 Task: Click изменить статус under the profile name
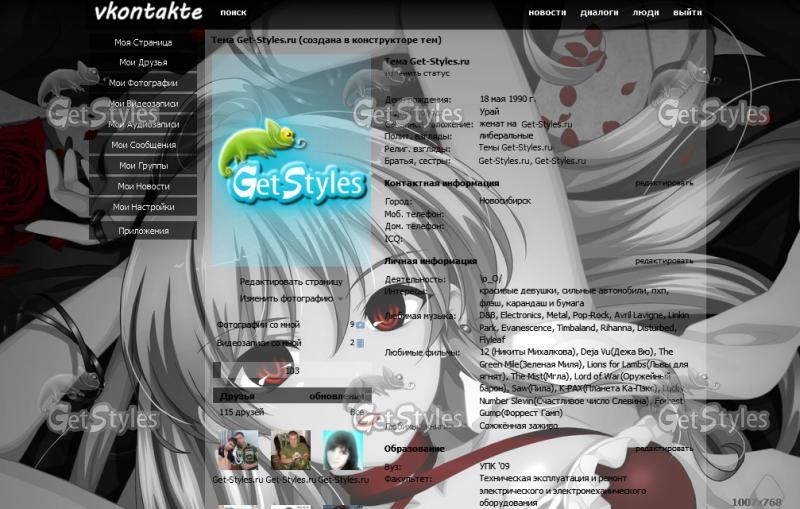point(417,73)
